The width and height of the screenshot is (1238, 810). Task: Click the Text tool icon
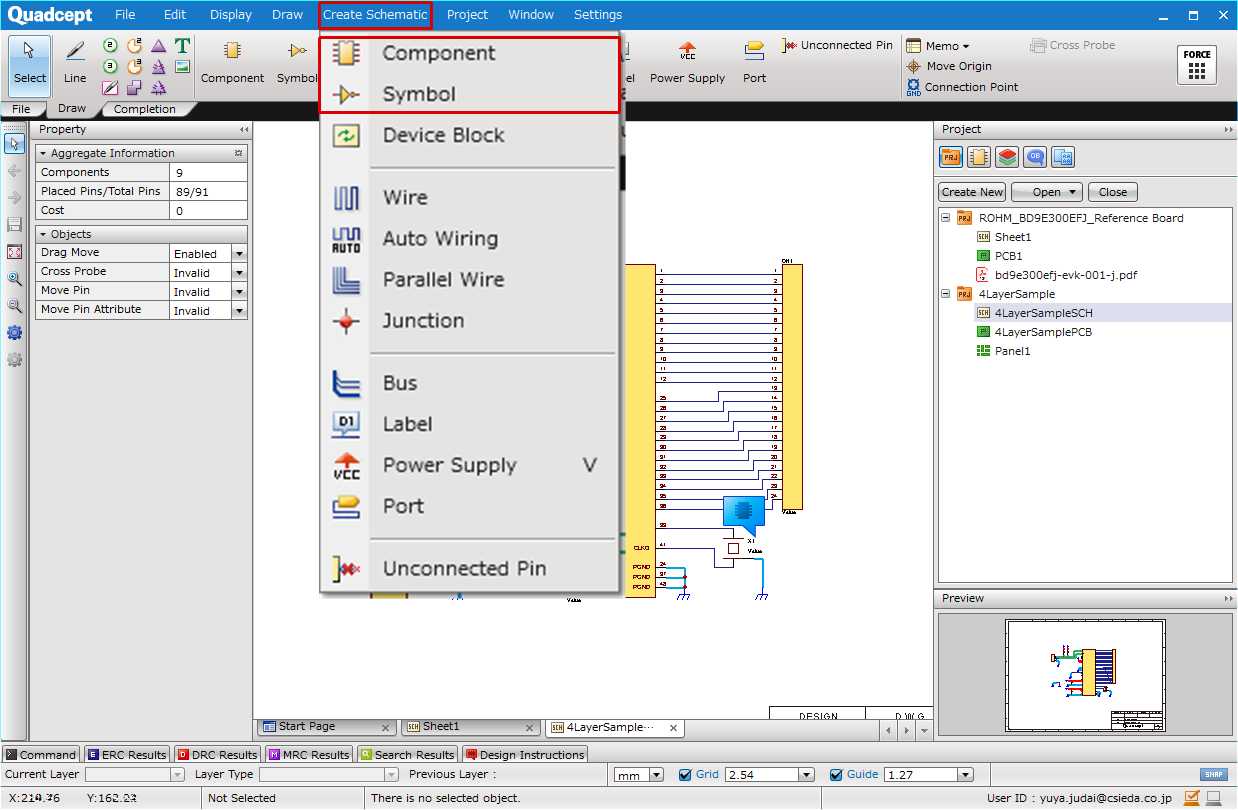click(x=182, y=46)
